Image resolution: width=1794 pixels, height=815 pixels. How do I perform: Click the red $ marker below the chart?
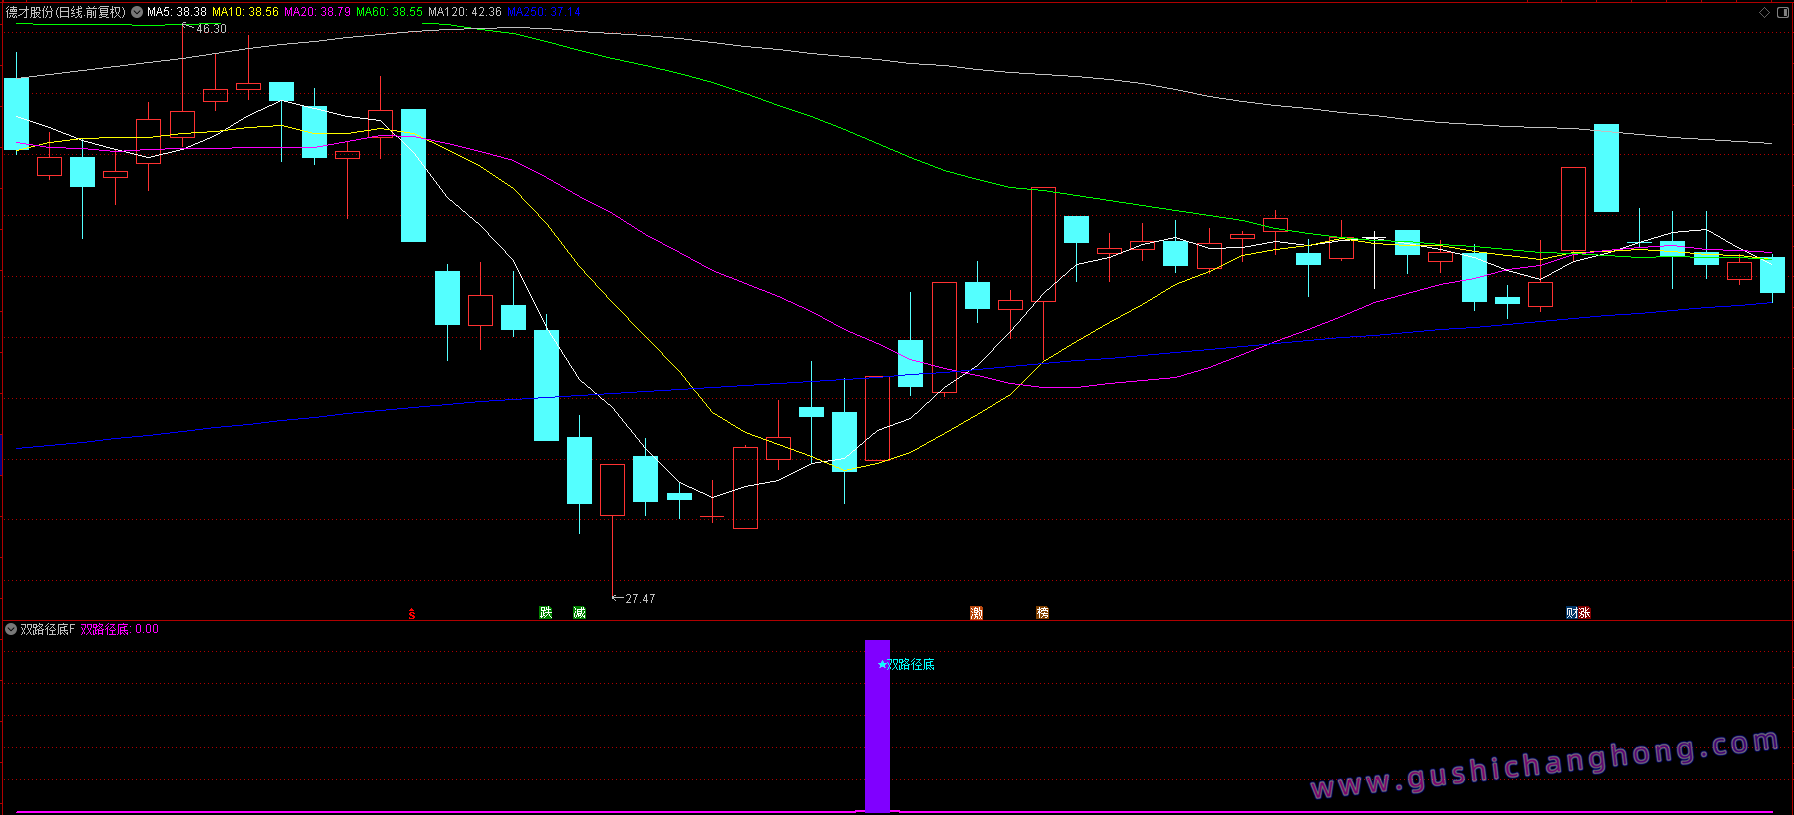(412, 614)
